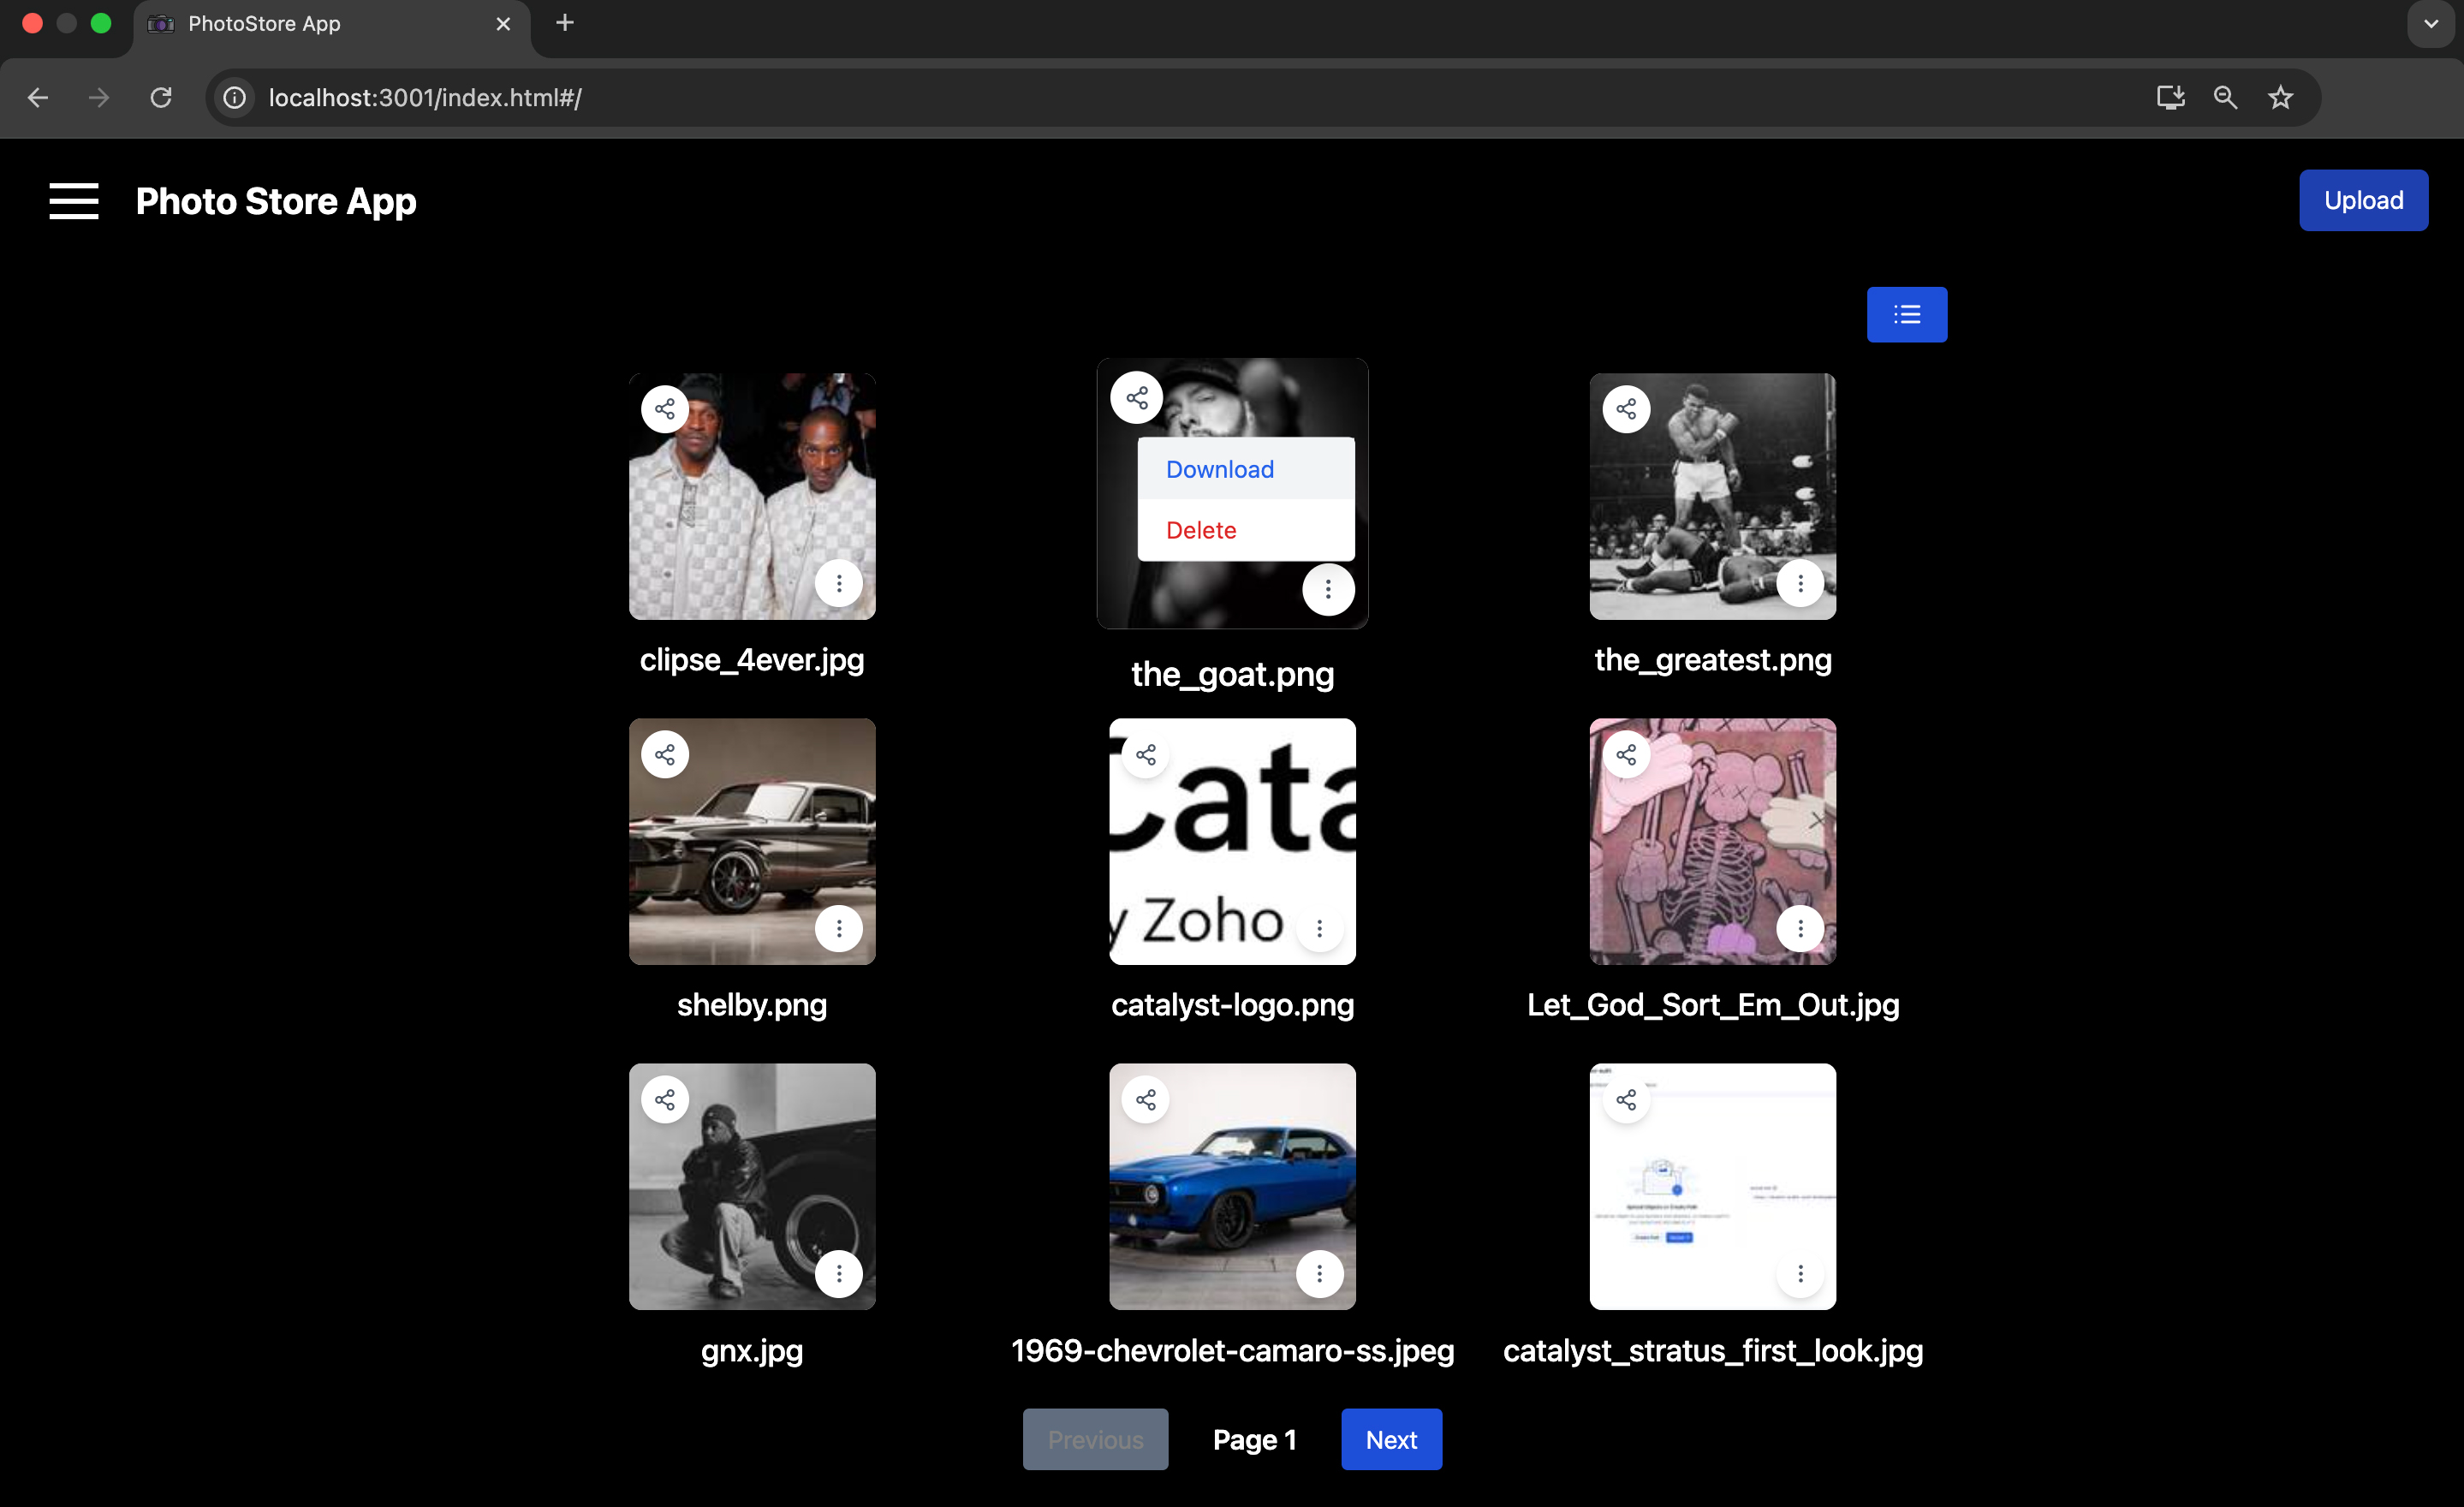
Task: Share Let_God_Sort_Em_Out.jpg image
Action: [x=1626, y=755]
